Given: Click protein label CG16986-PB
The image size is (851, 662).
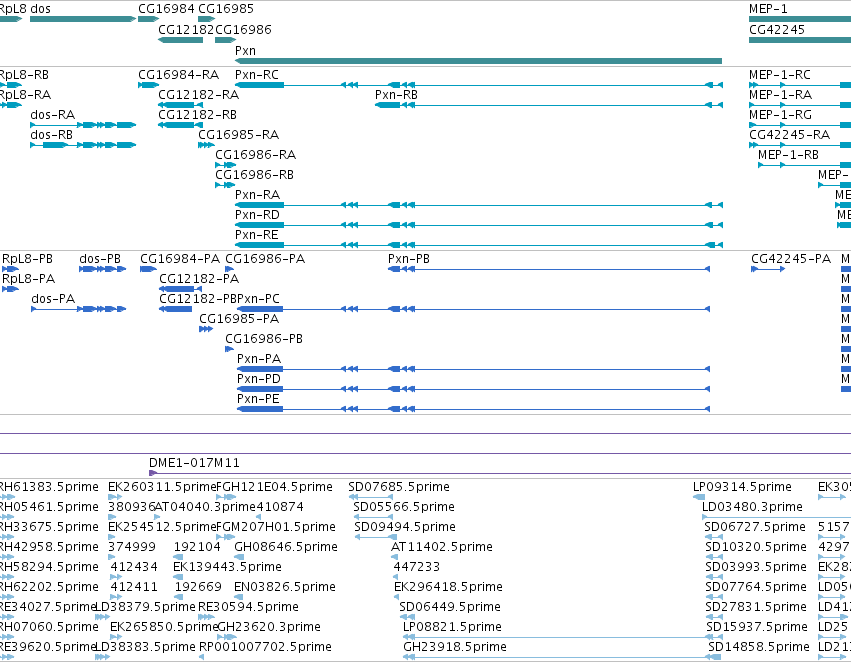Looking at the screenshot, I should [264, 340].
